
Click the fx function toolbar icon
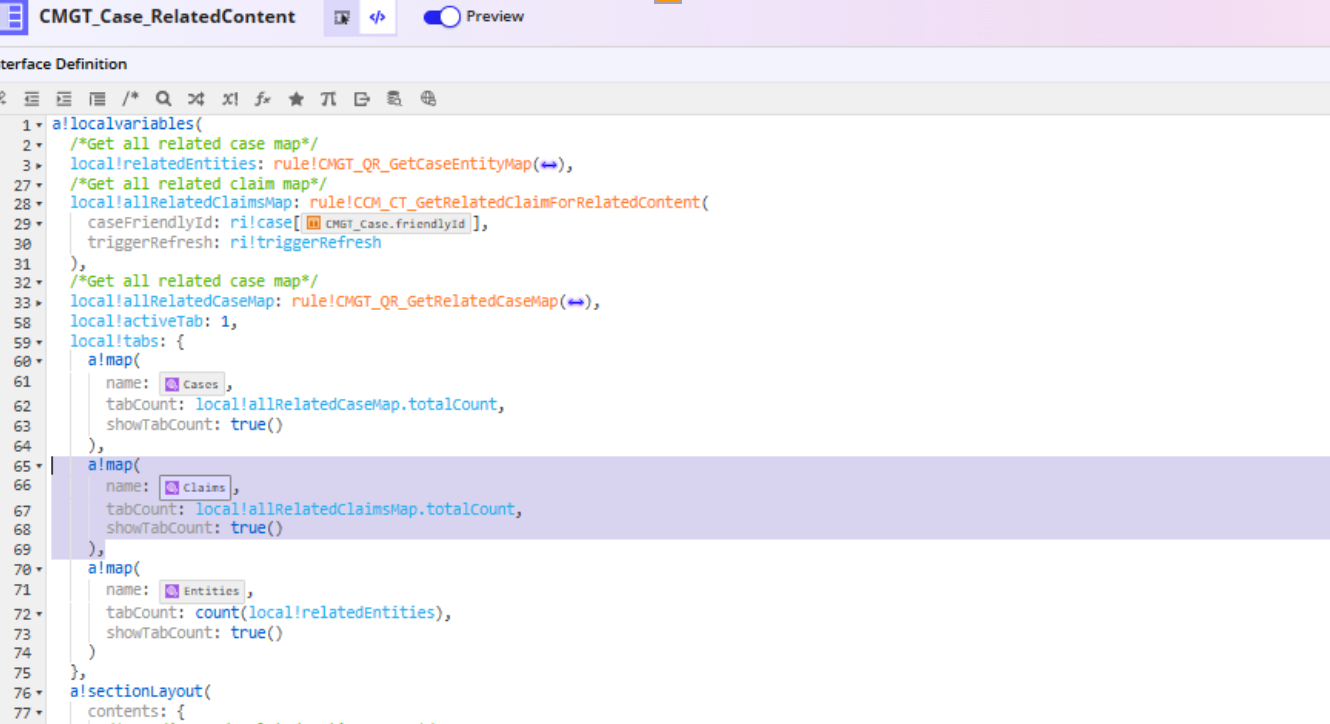point(263,99)
